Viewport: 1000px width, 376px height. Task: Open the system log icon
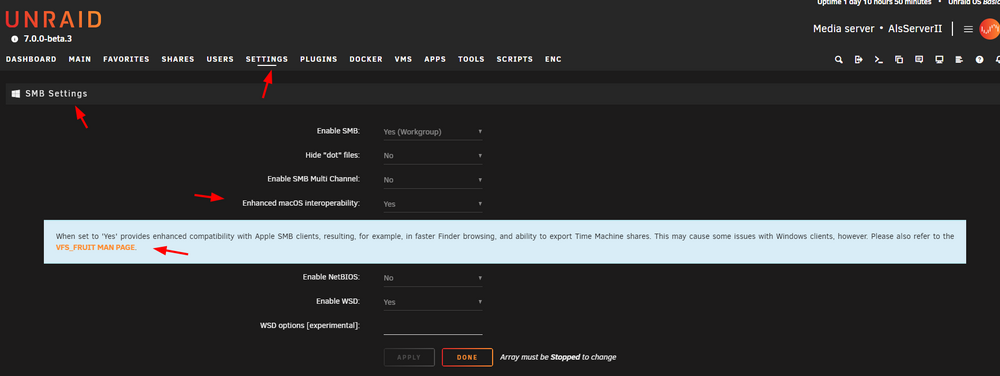(959, 59)
